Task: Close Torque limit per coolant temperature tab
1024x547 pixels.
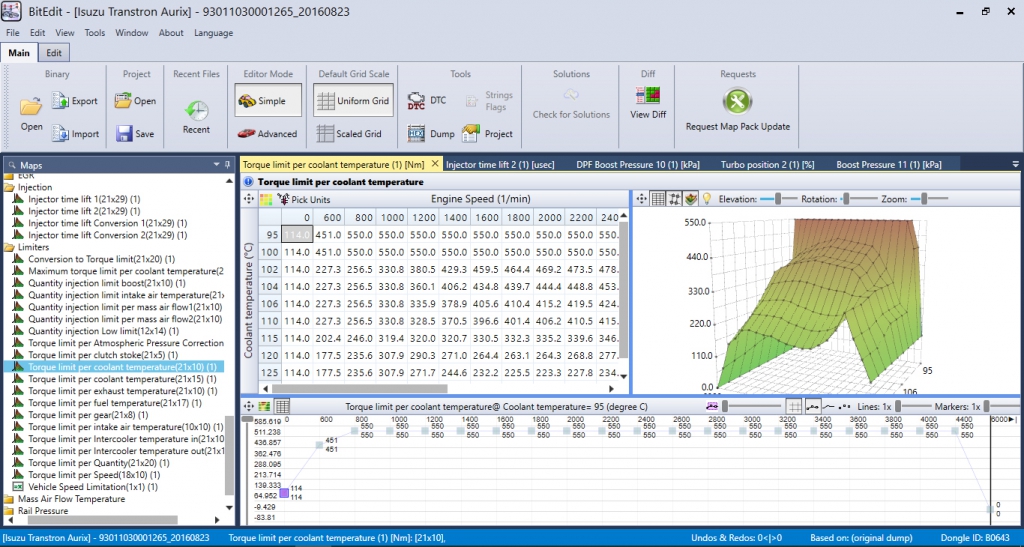Action: (x=435, y=164)
